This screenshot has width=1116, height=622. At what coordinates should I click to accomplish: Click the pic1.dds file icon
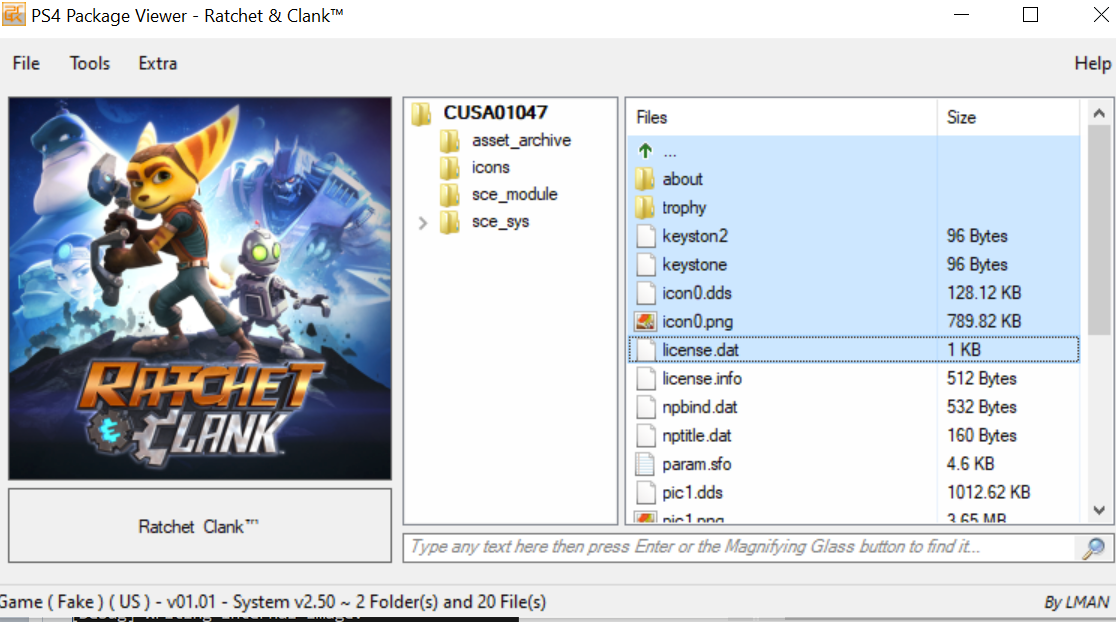[646, 492]
